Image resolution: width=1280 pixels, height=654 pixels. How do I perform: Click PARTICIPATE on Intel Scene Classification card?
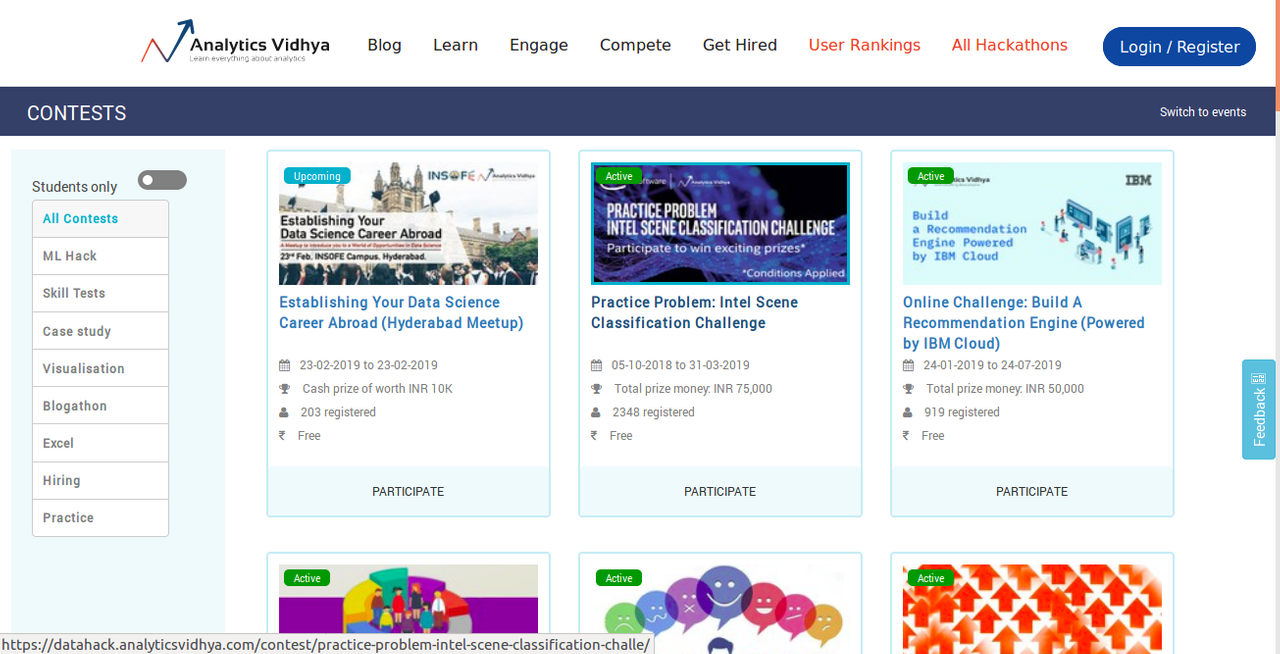pyautogui.click(x=720, y=491)
